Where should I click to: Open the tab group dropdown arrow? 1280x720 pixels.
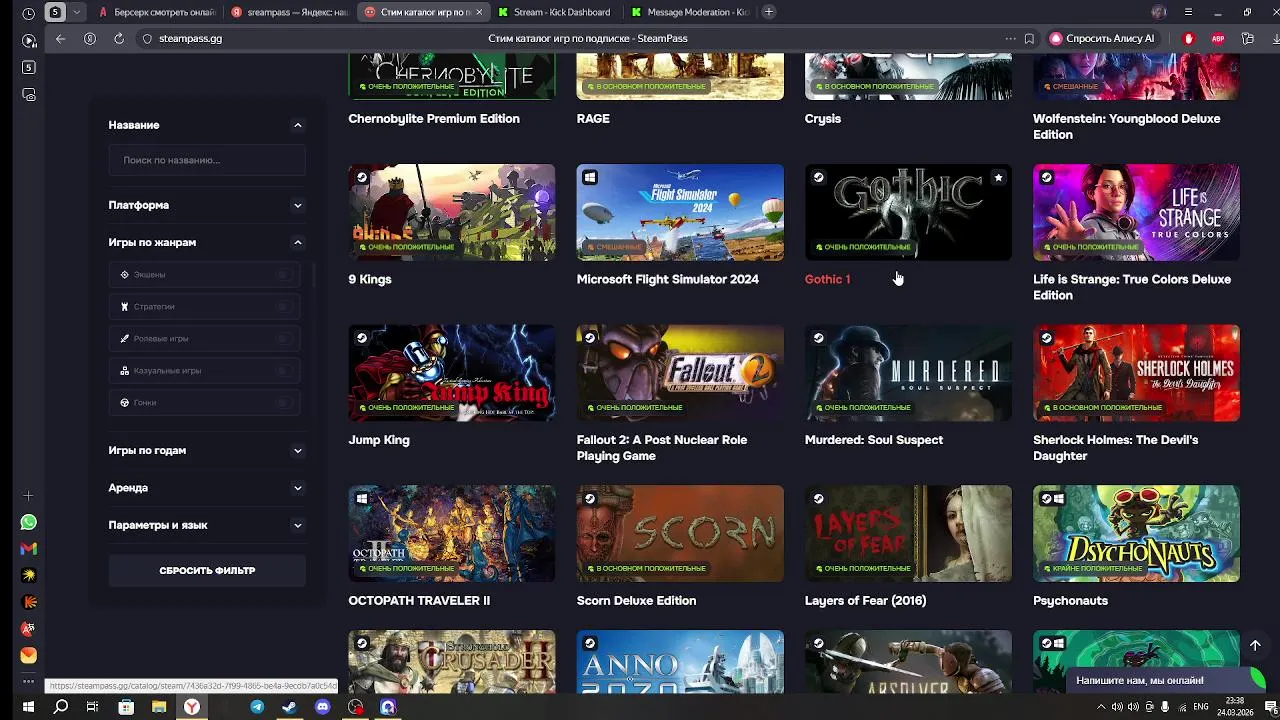(77, 12)
